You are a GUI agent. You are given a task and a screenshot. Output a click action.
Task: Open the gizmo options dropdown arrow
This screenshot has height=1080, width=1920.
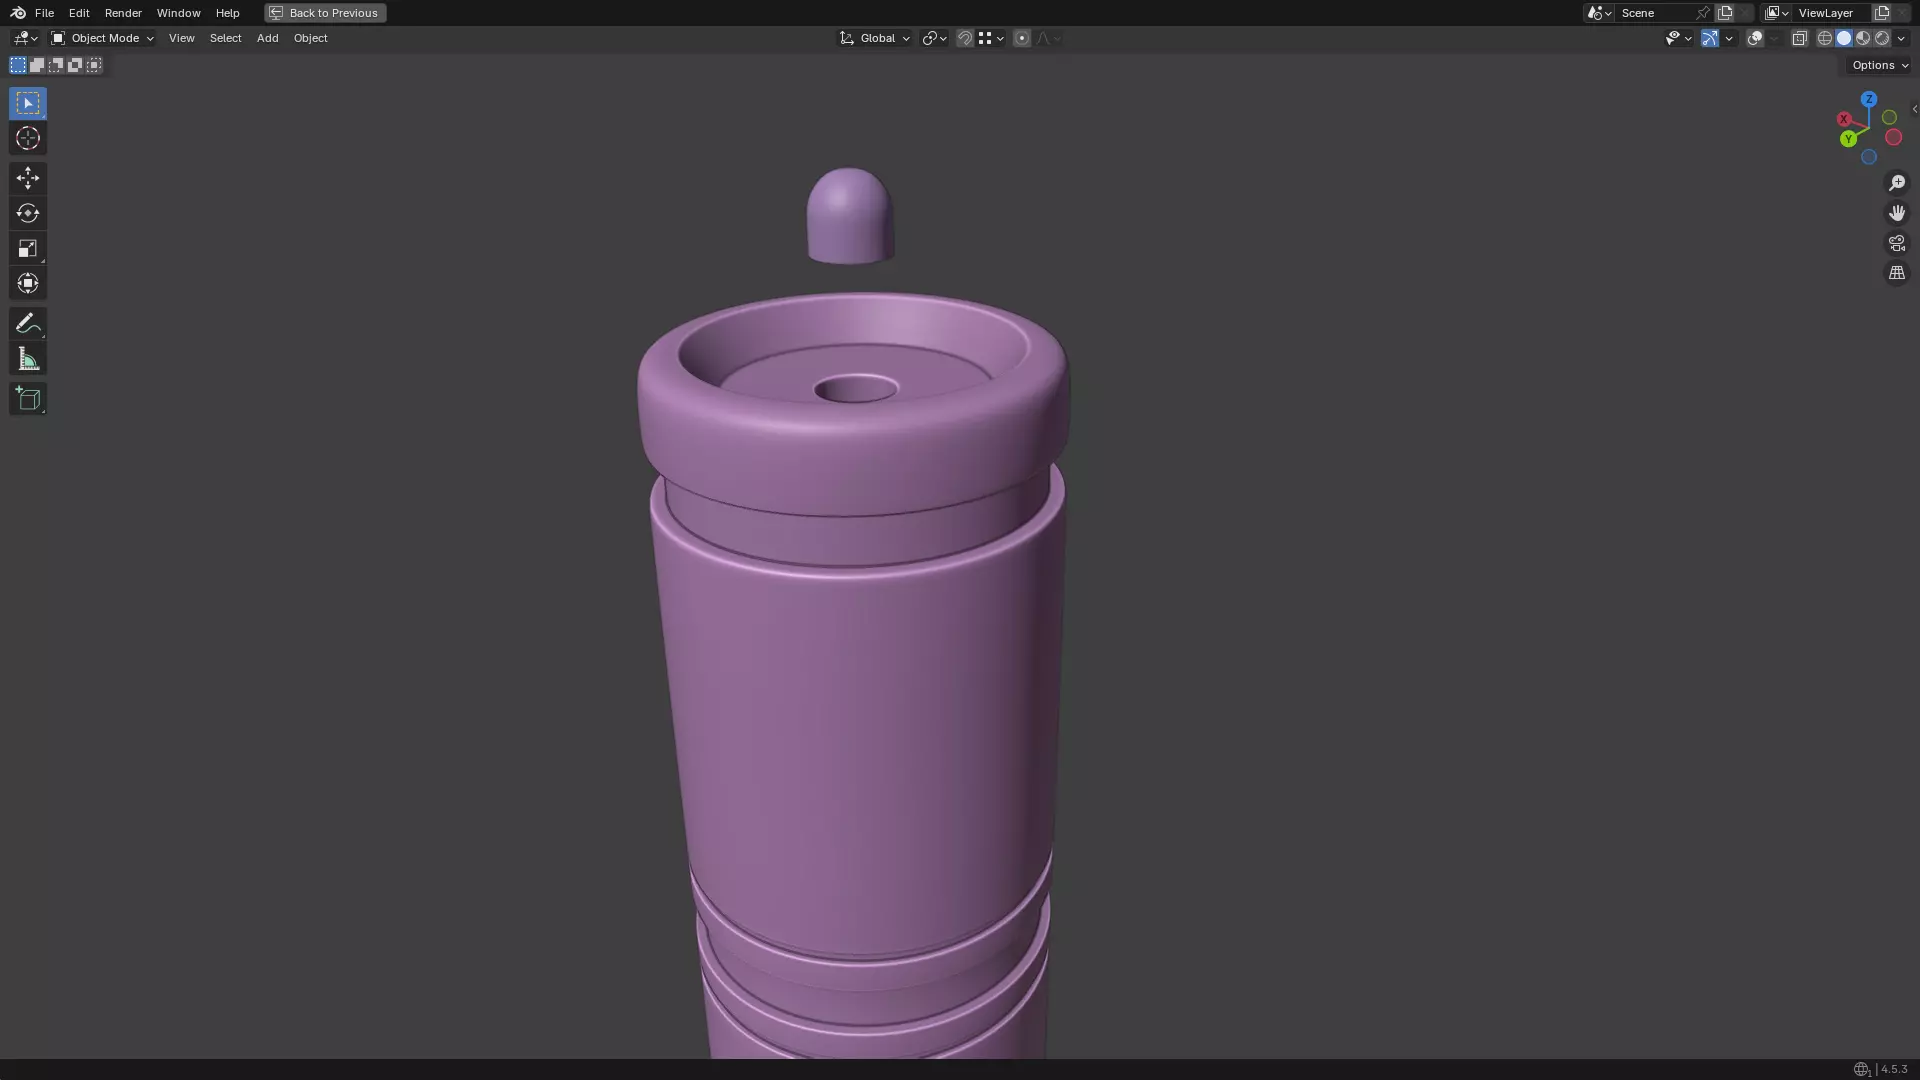[1729, 38]
